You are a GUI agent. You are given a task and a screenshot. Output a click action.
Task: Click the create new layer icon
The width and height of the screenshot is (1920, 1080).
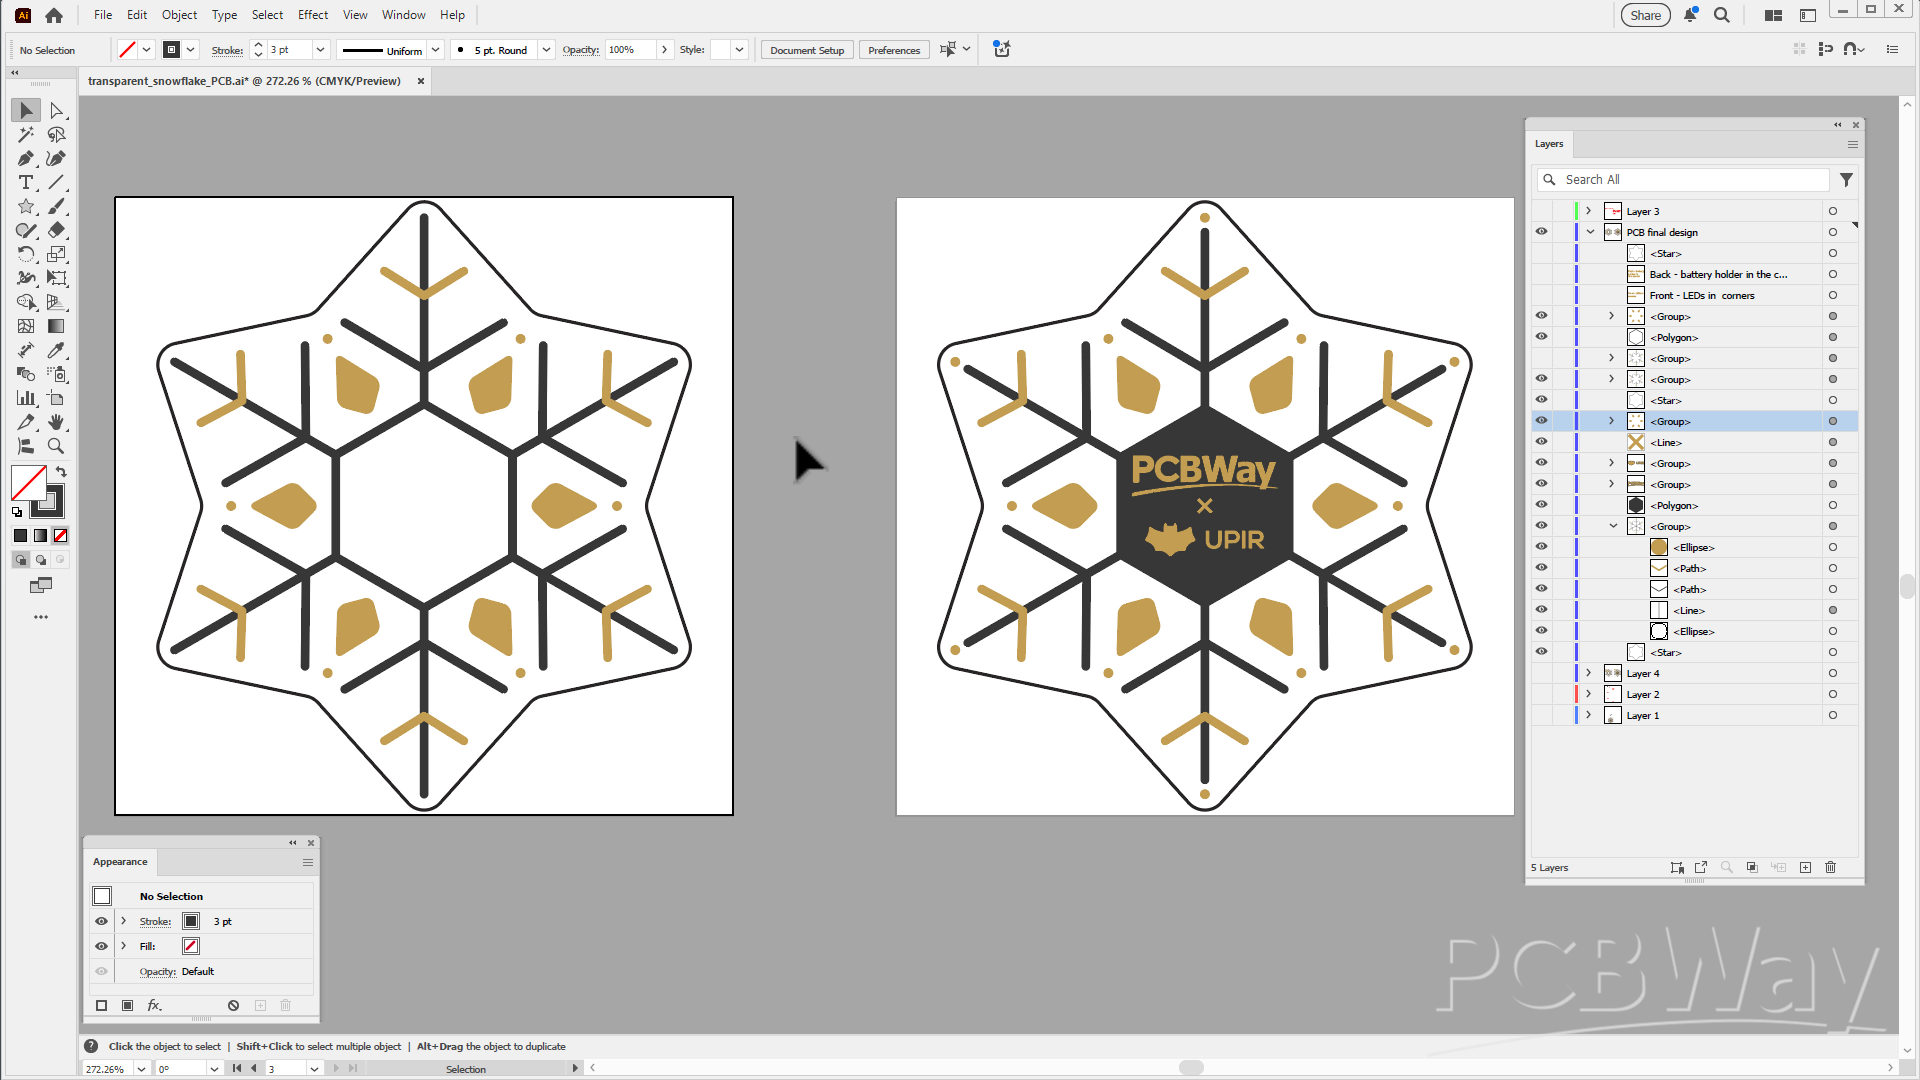(x=1805, y=867)
